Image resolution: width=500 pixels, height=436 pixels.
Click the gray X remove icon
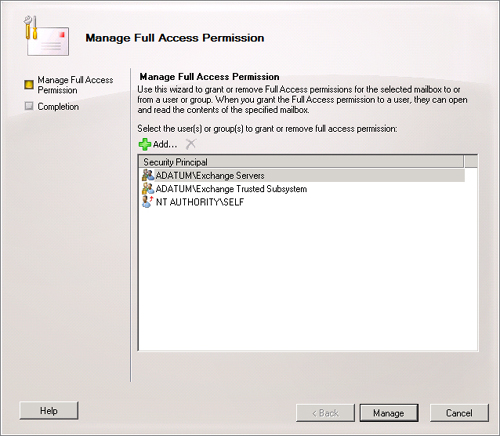[x=191, y=144]
